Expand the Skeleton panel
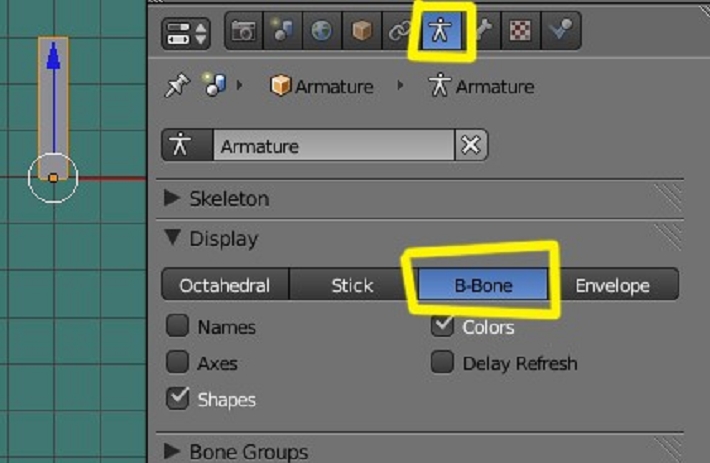Image resolution: width=710 pixels, height=463 pixels. (172, 199)
